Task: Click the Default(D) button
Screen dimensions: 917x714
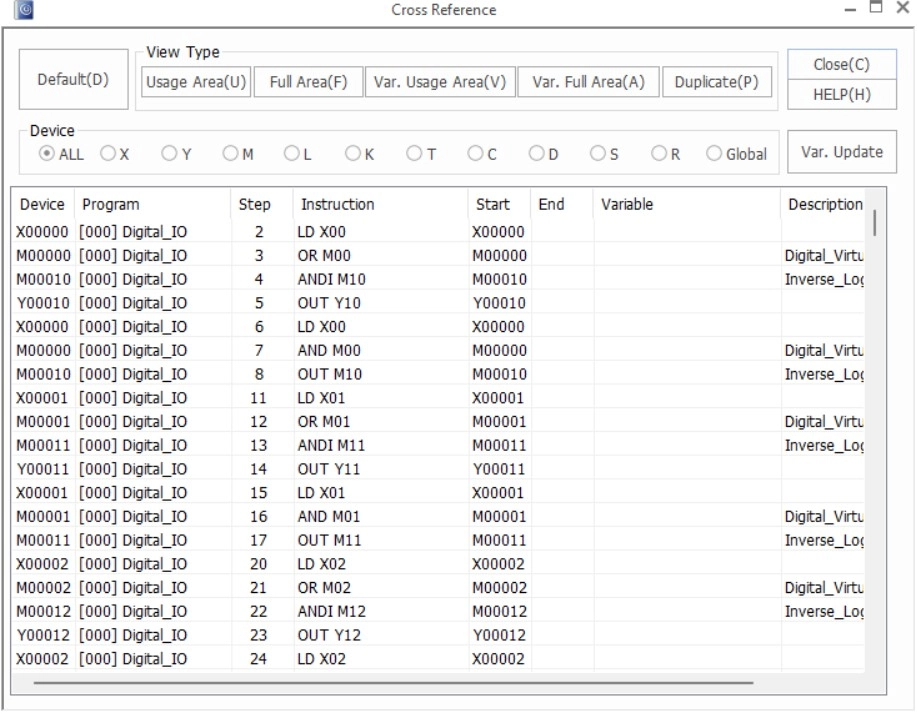Action: point(73,80)
